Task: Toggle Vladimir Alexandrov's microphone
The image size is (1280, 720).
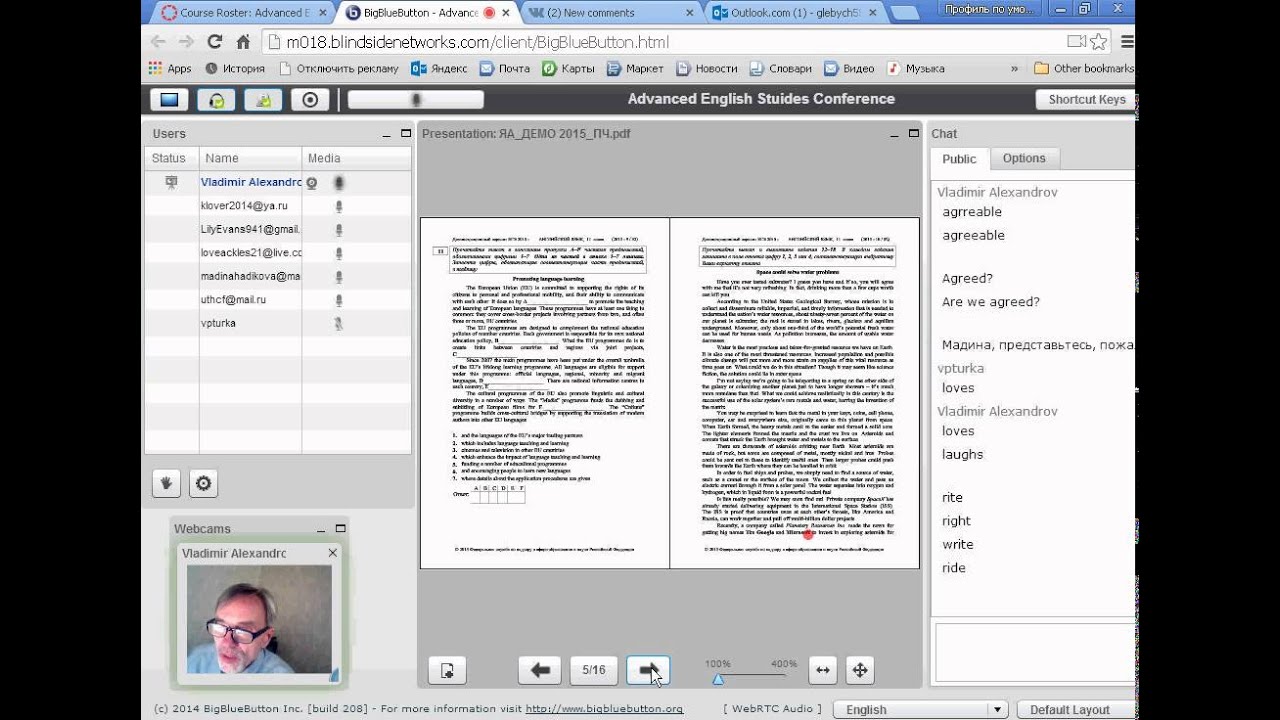Action: tap(339, 183)
